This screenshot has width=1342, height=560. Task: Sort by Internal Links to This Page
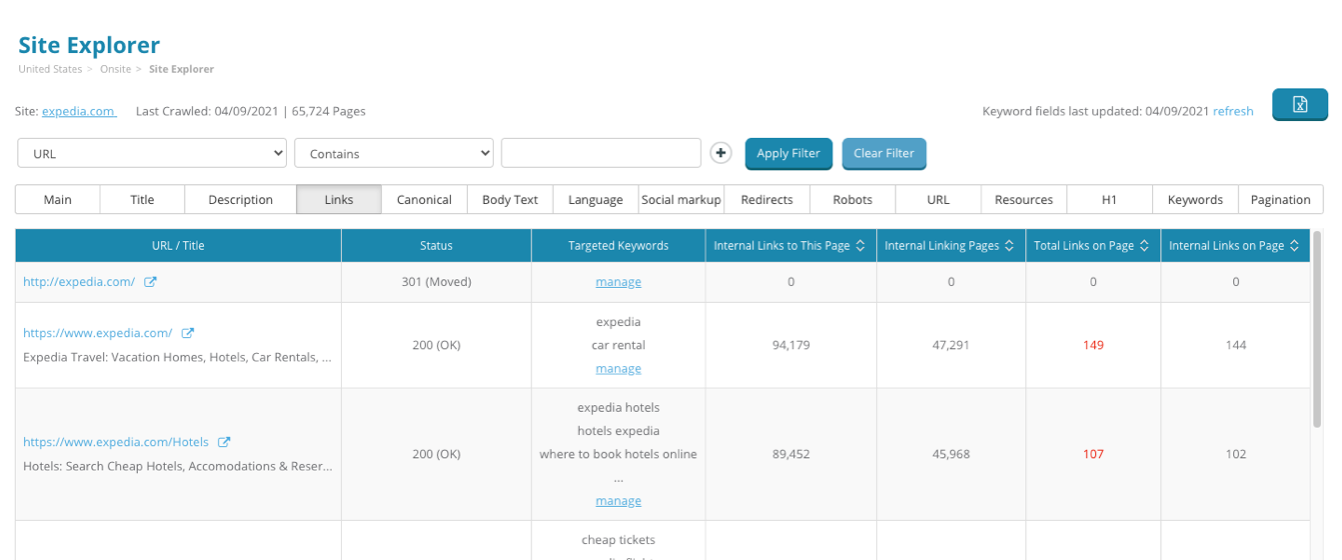pos(858,246)
